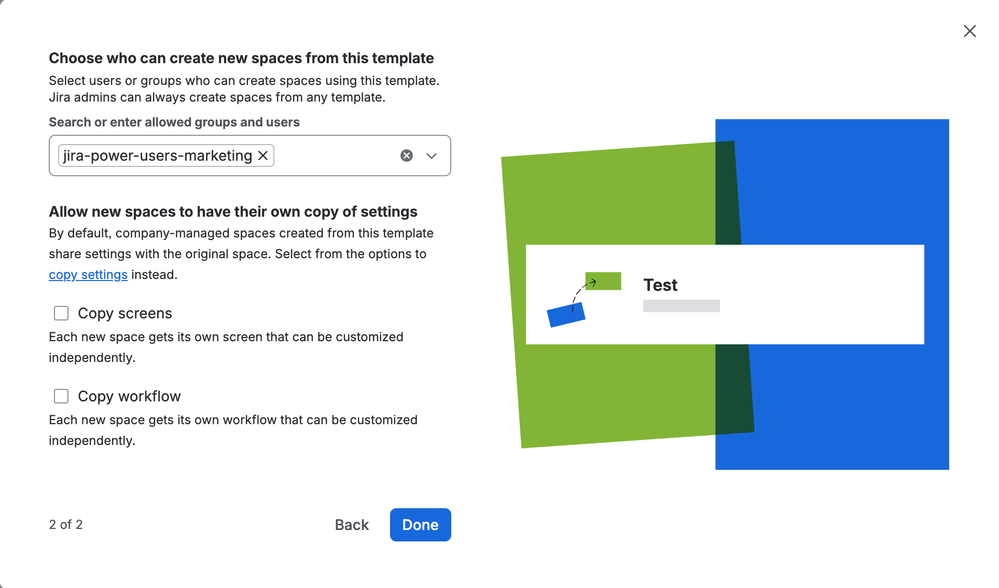Screen dimensions: 999x588
Task: Select the Test template preview card
Action: [724, 293]
